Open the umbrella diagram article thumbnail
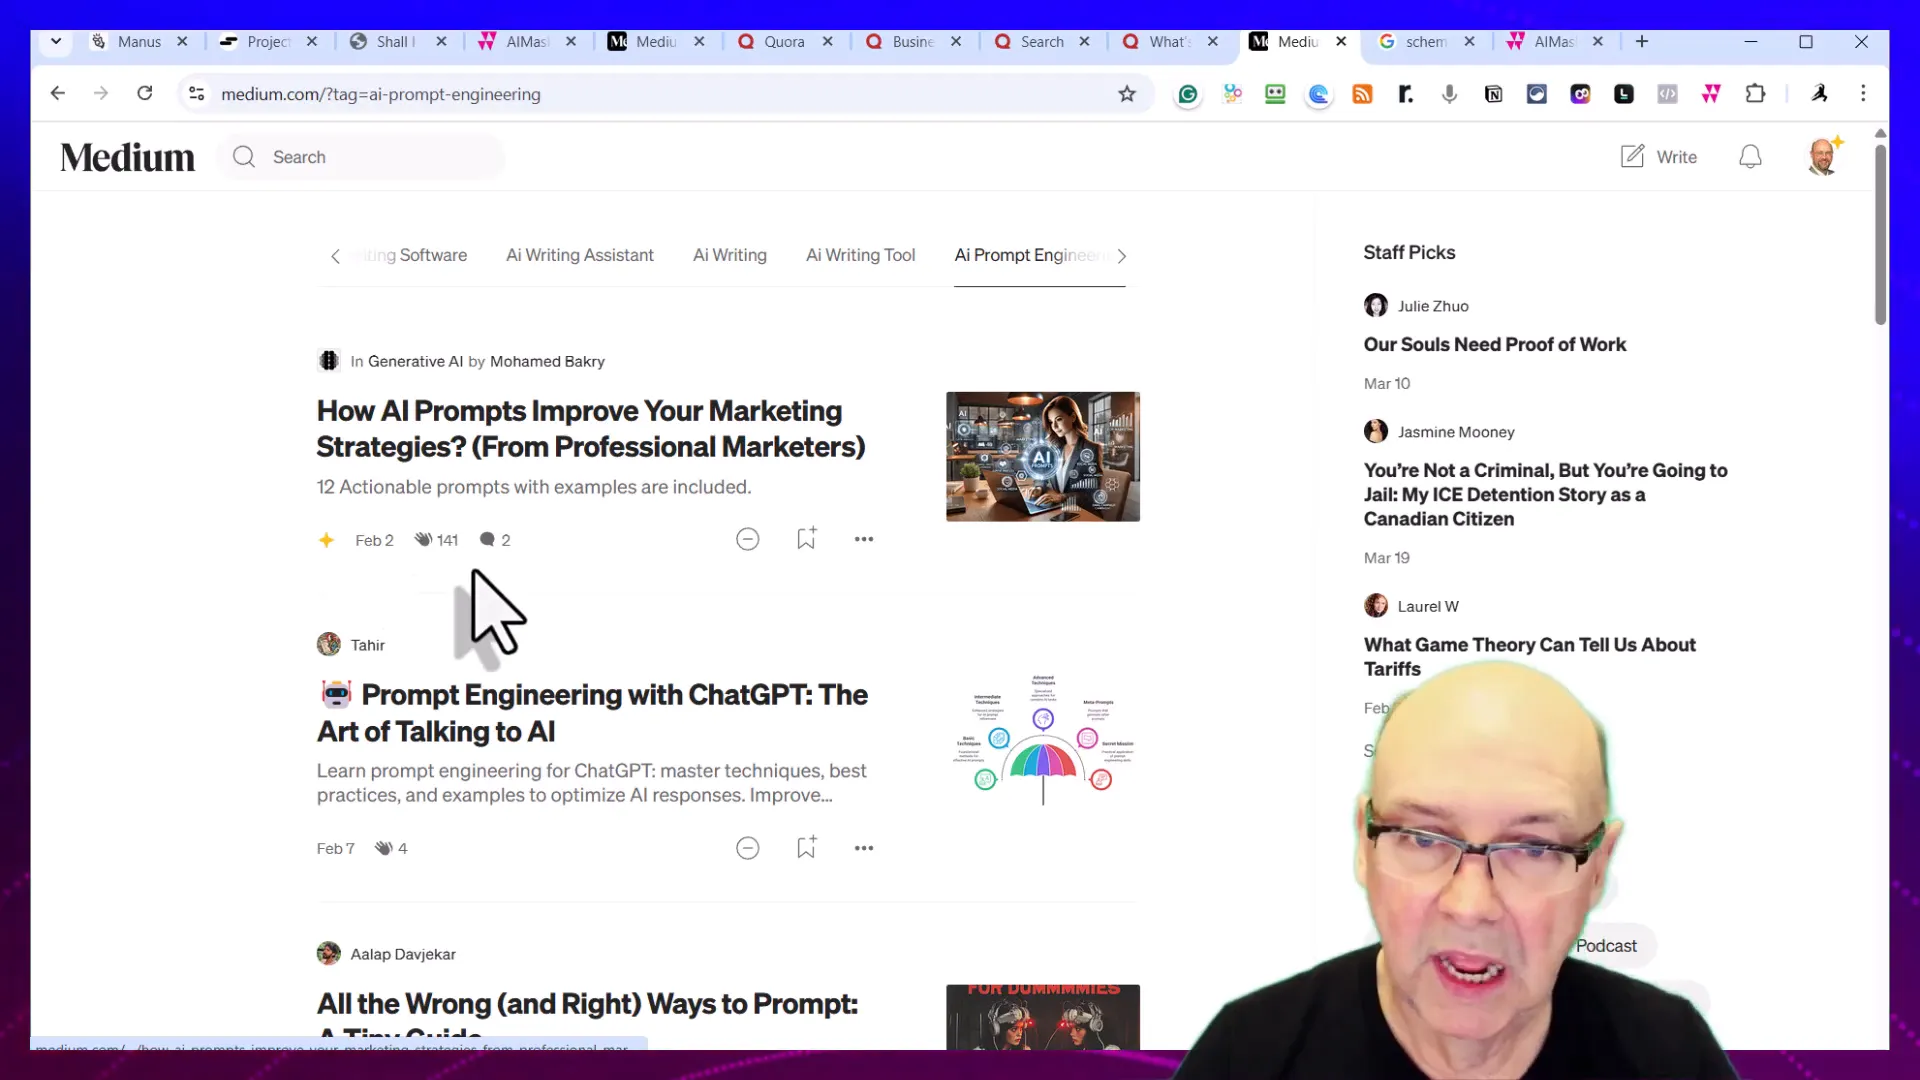Image resolution: width=1920 pixels, height=1080 pixels. coord(1042,740)
